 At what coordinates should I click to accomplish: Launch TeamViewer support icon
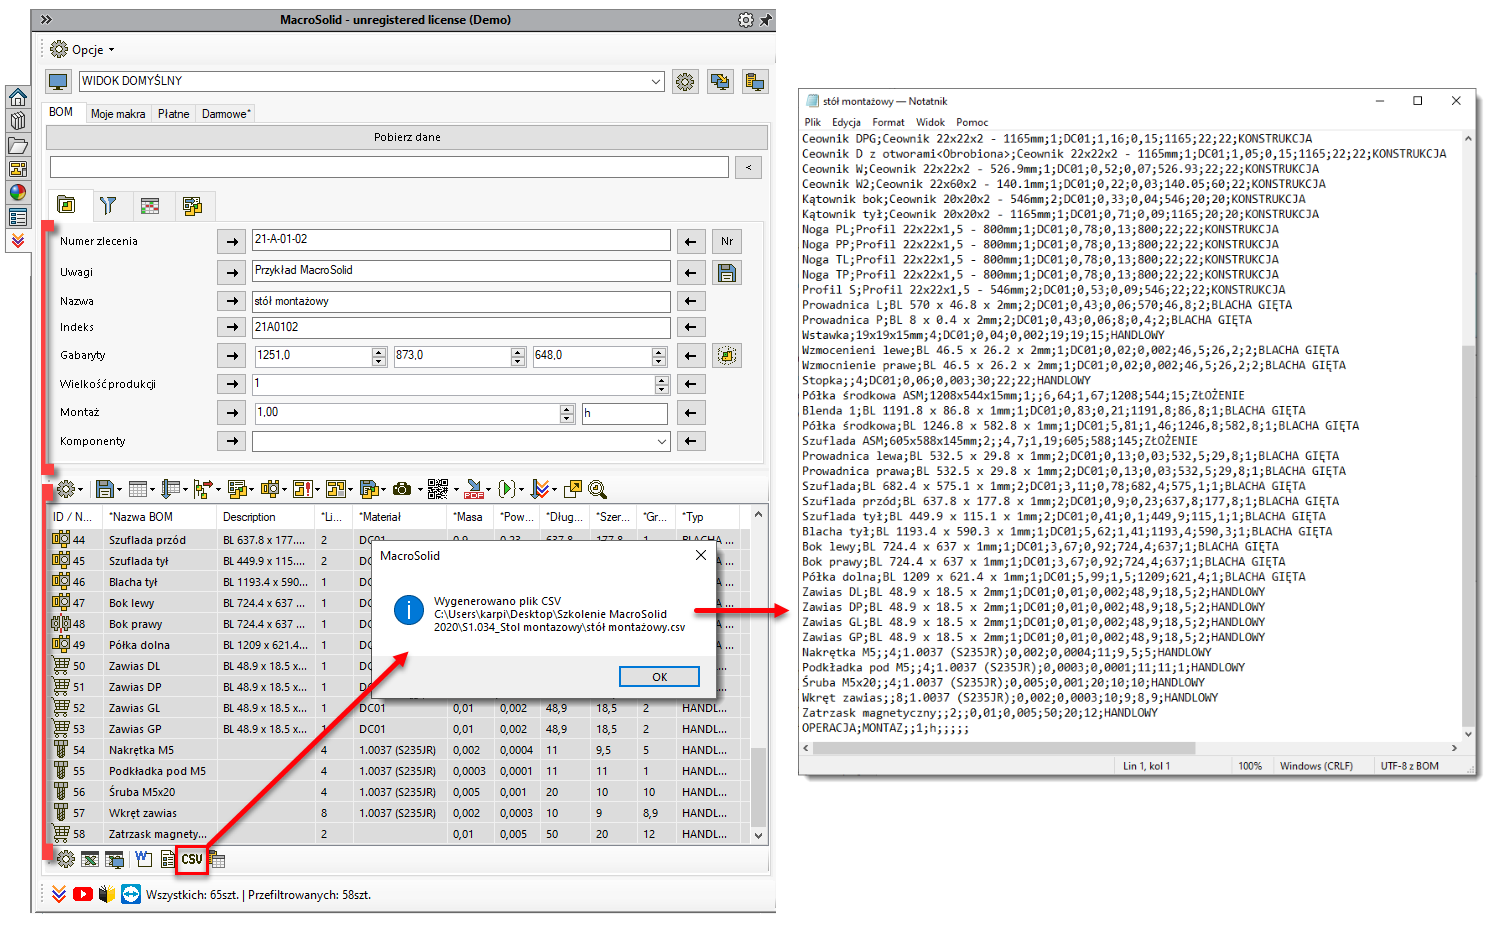click(x=131, y=894)
